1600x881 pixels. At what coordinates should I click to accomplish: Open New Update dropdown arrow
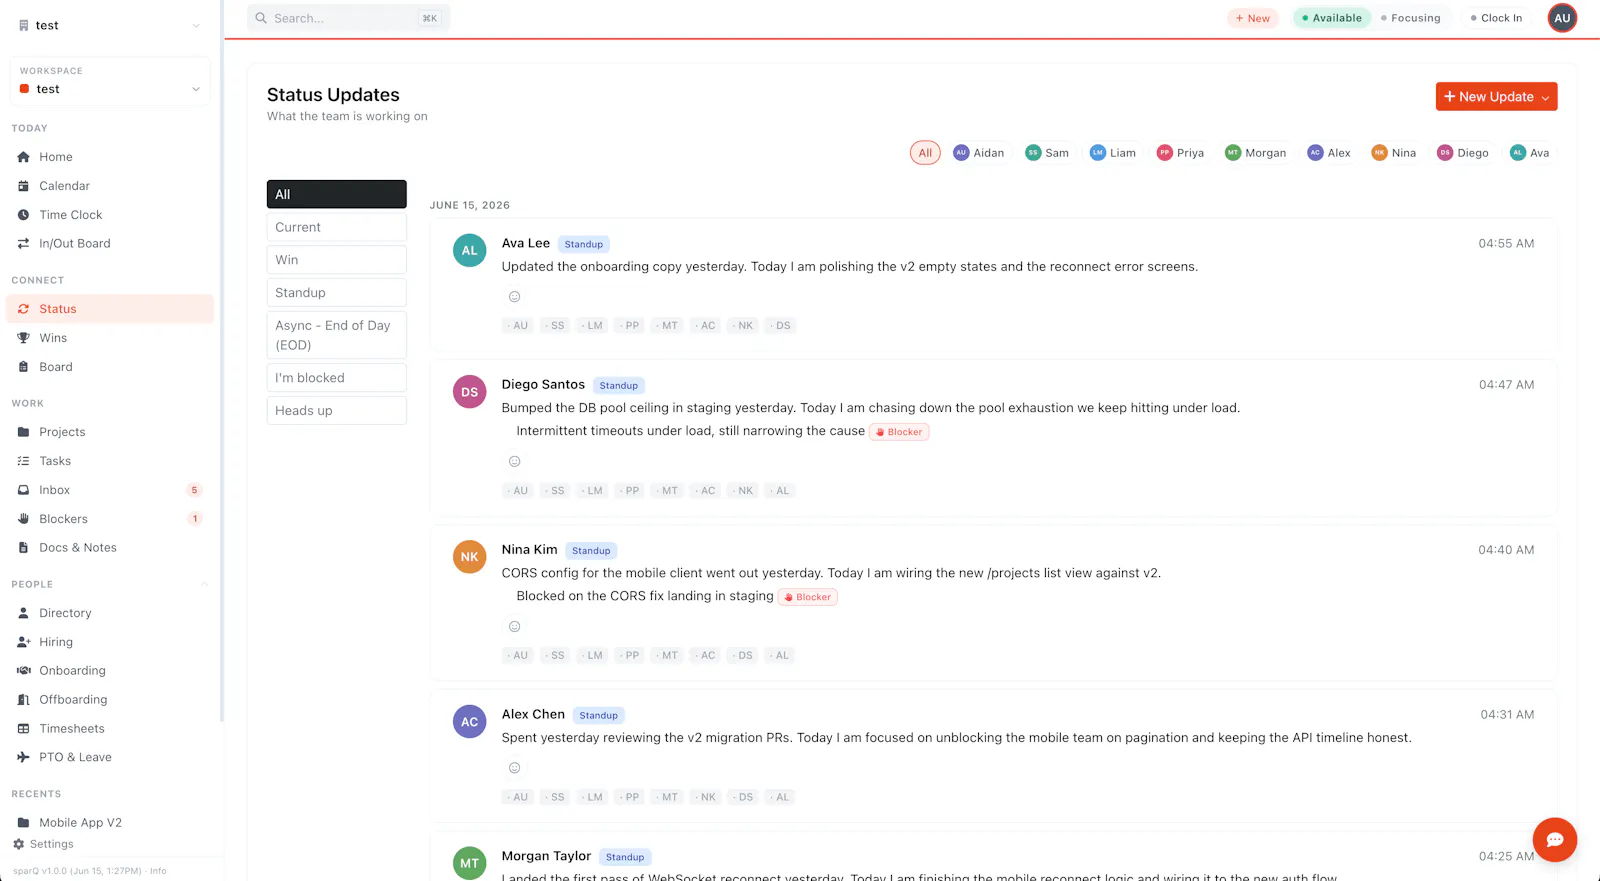click(1546, 97)
